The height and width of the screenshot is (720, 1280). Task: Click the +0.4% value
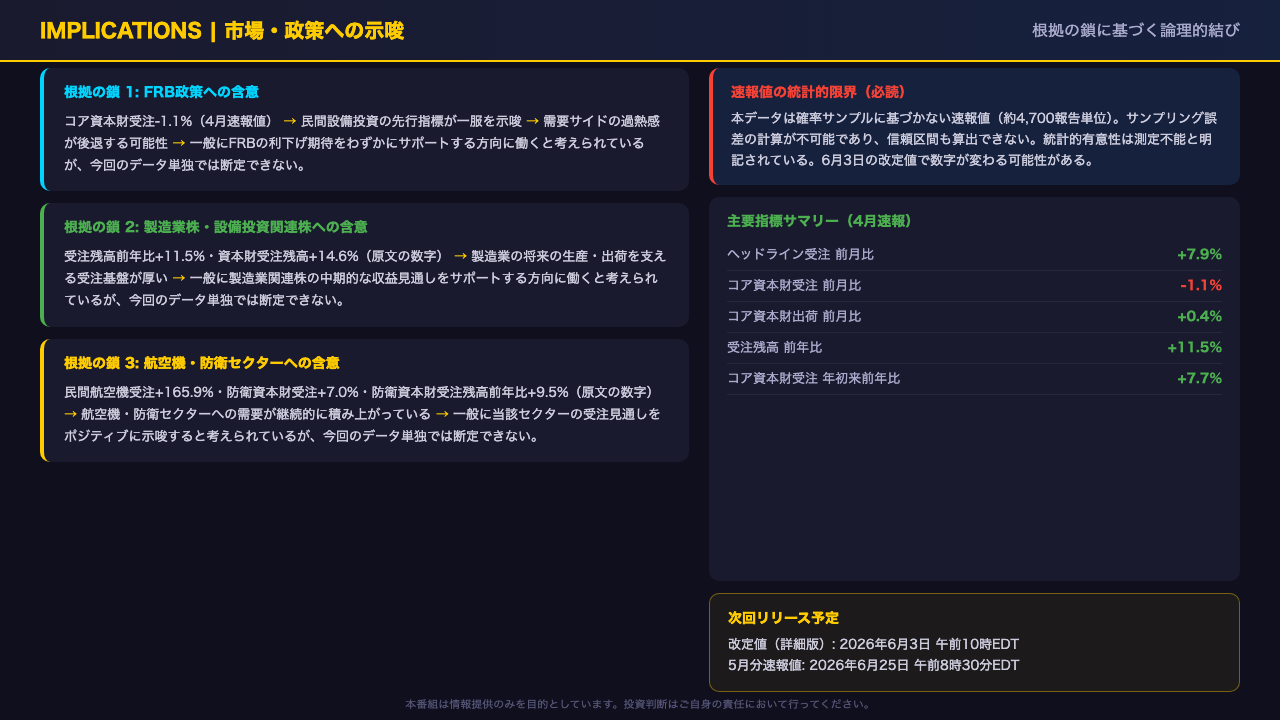(1199, 316)
